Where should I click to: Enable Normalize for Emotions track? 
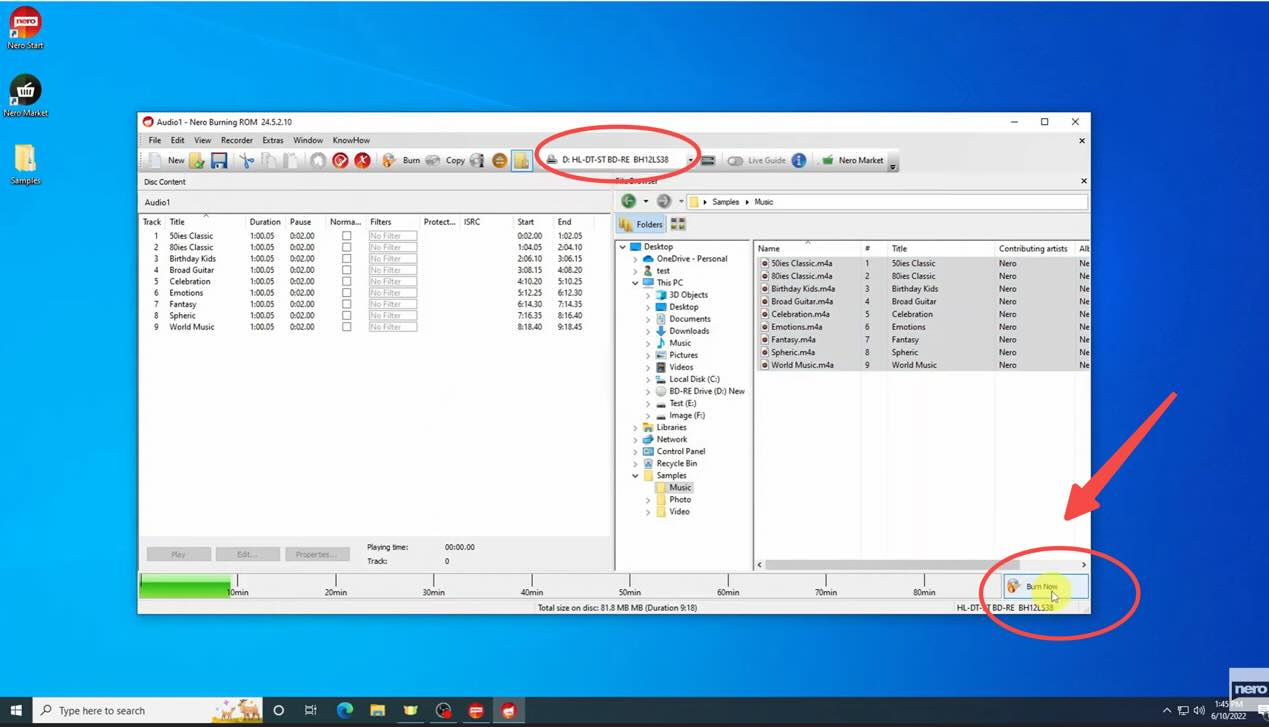pyautogui.click(x=347, y=293)
